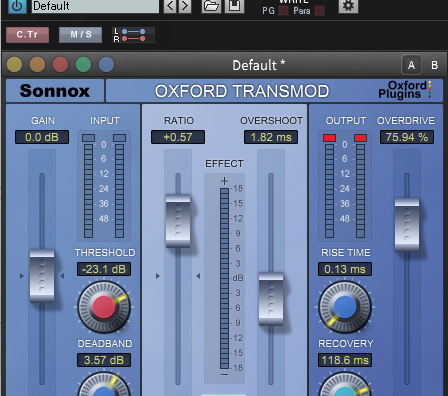The image size is (448, 396).
Task: Click the C.Tr button
Action: 27,35
